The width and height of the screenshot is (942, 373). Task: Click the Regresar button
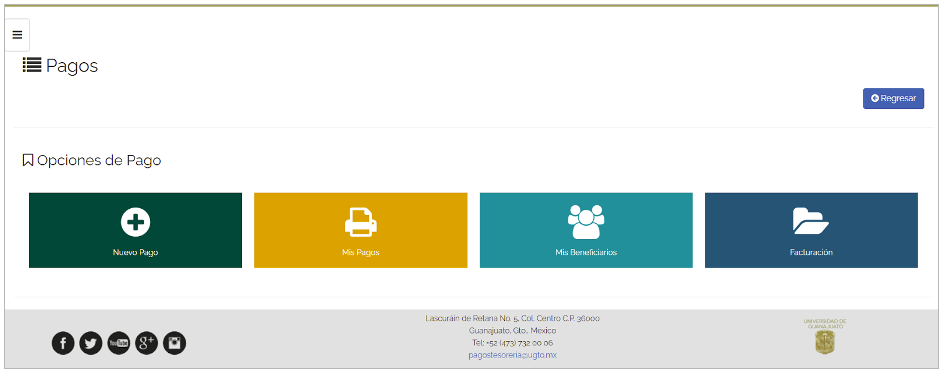click(893, 99)
